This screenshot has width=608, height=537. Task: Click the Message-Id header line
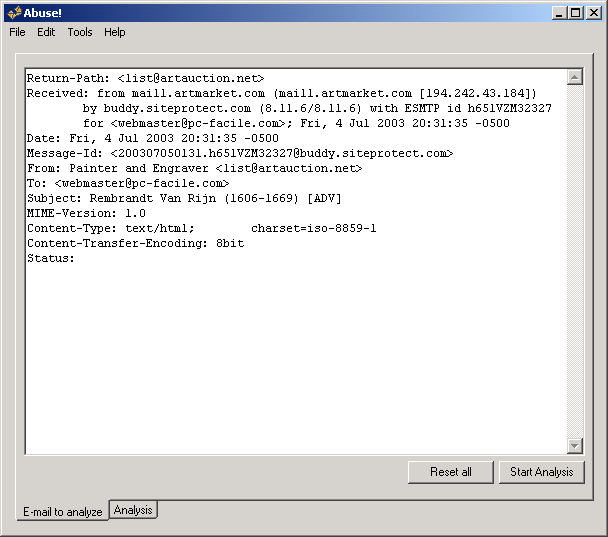coord(240,153)
